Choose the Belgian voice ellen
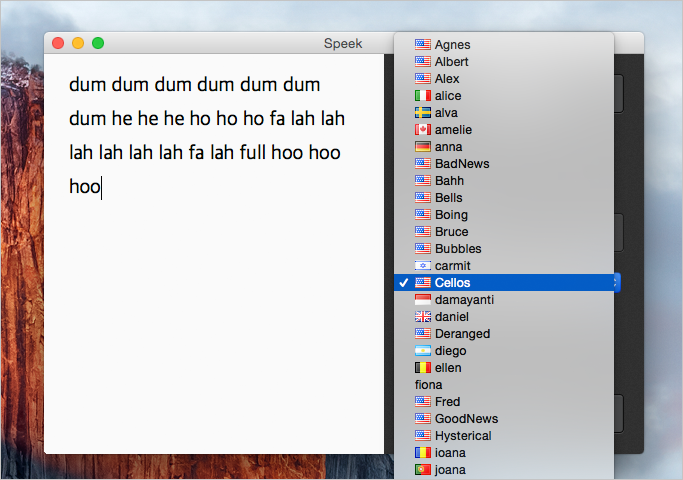This screenshot has height=480, width=683. coord(504,367)
